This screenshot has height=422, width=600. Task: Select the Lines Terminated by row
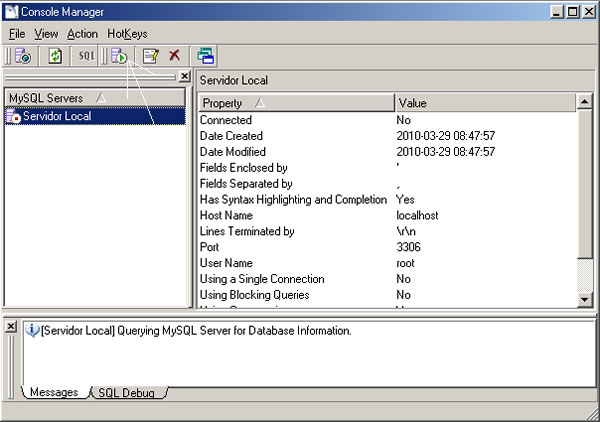tap(387, 231)
